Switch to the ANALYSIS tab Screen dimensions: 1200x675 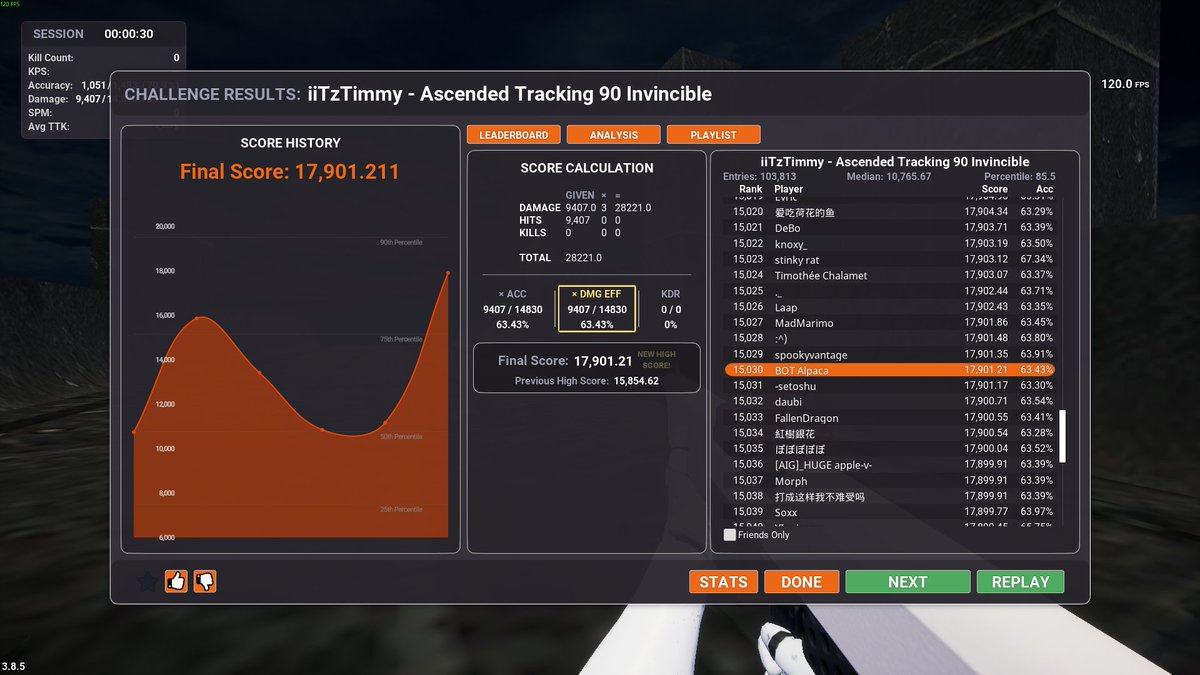pyautogui.click(x=614, y=135)
